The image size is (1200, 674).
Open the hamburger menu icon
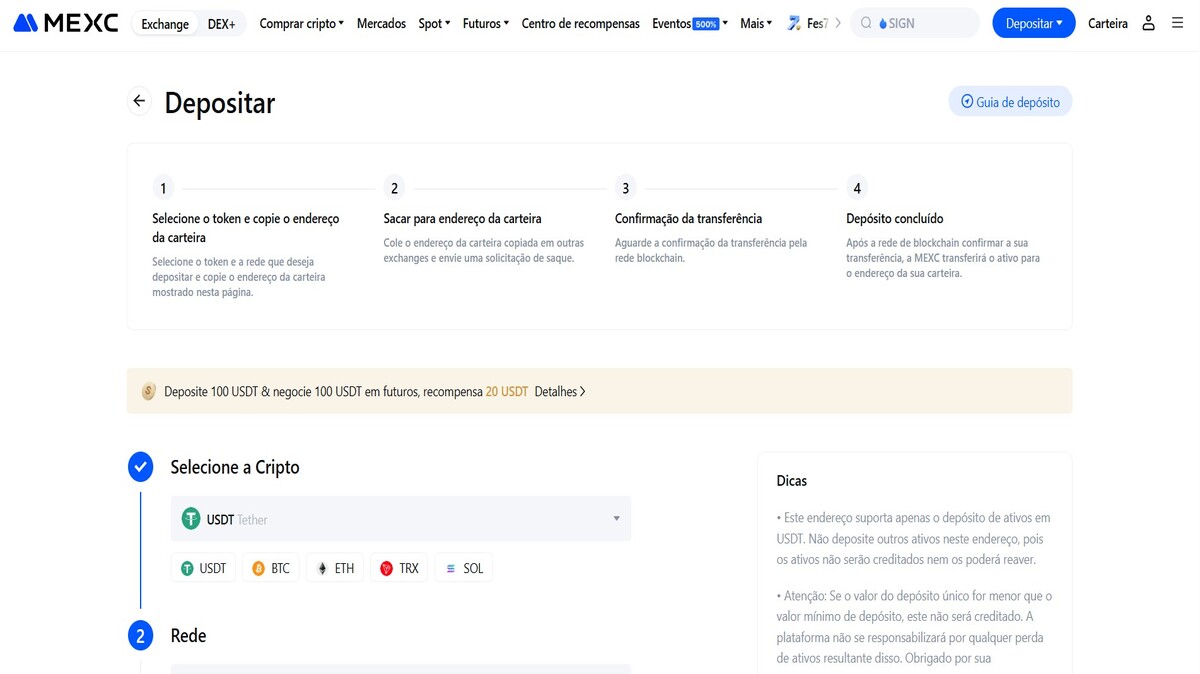click(1177, 23)
